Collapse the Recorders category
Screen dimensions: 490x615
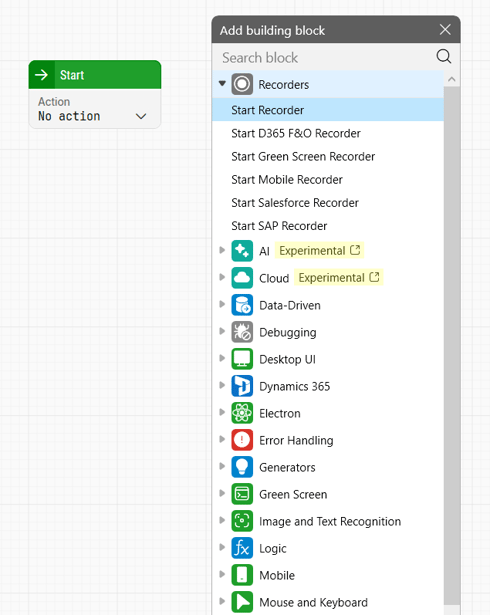[x=222, y=84]
